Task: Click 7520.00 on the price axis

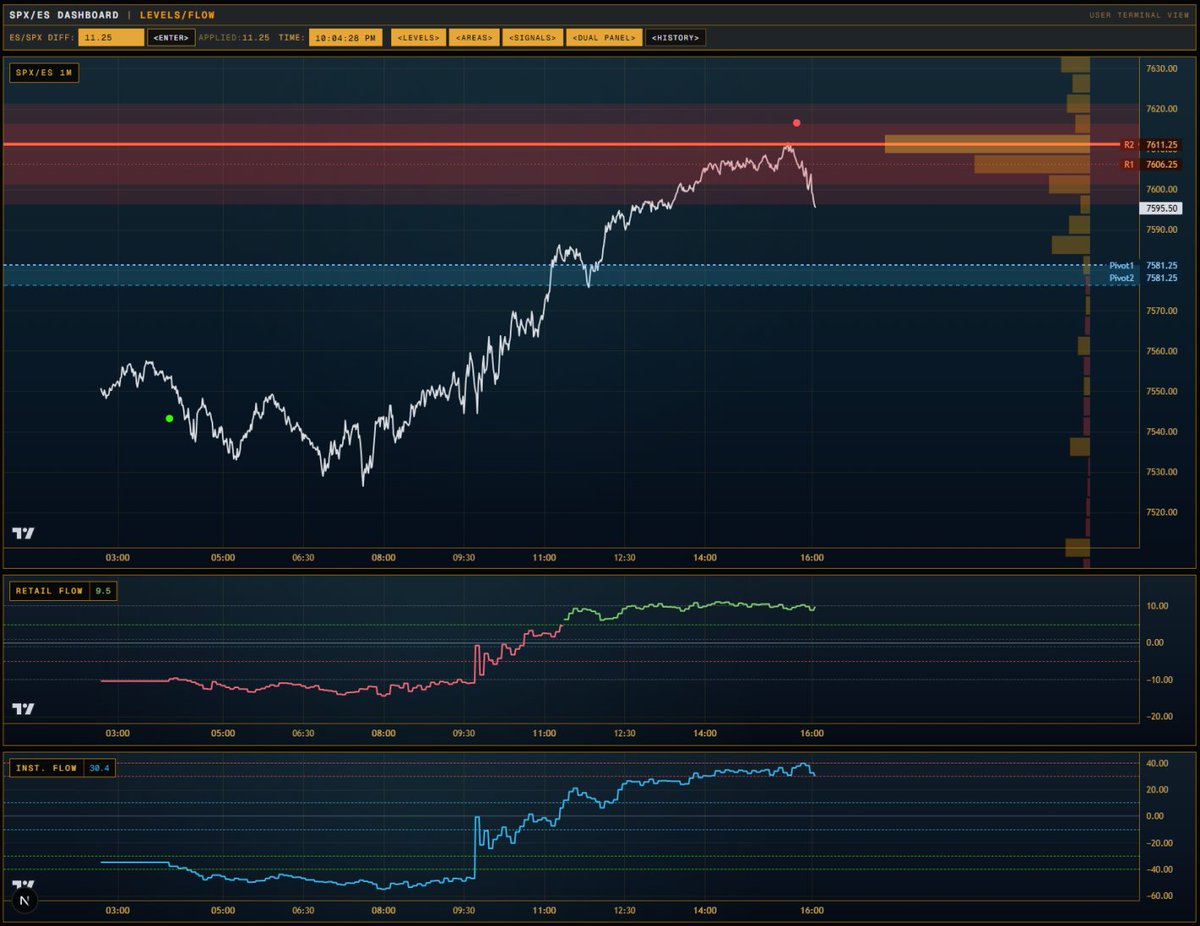Action: 1163,512
